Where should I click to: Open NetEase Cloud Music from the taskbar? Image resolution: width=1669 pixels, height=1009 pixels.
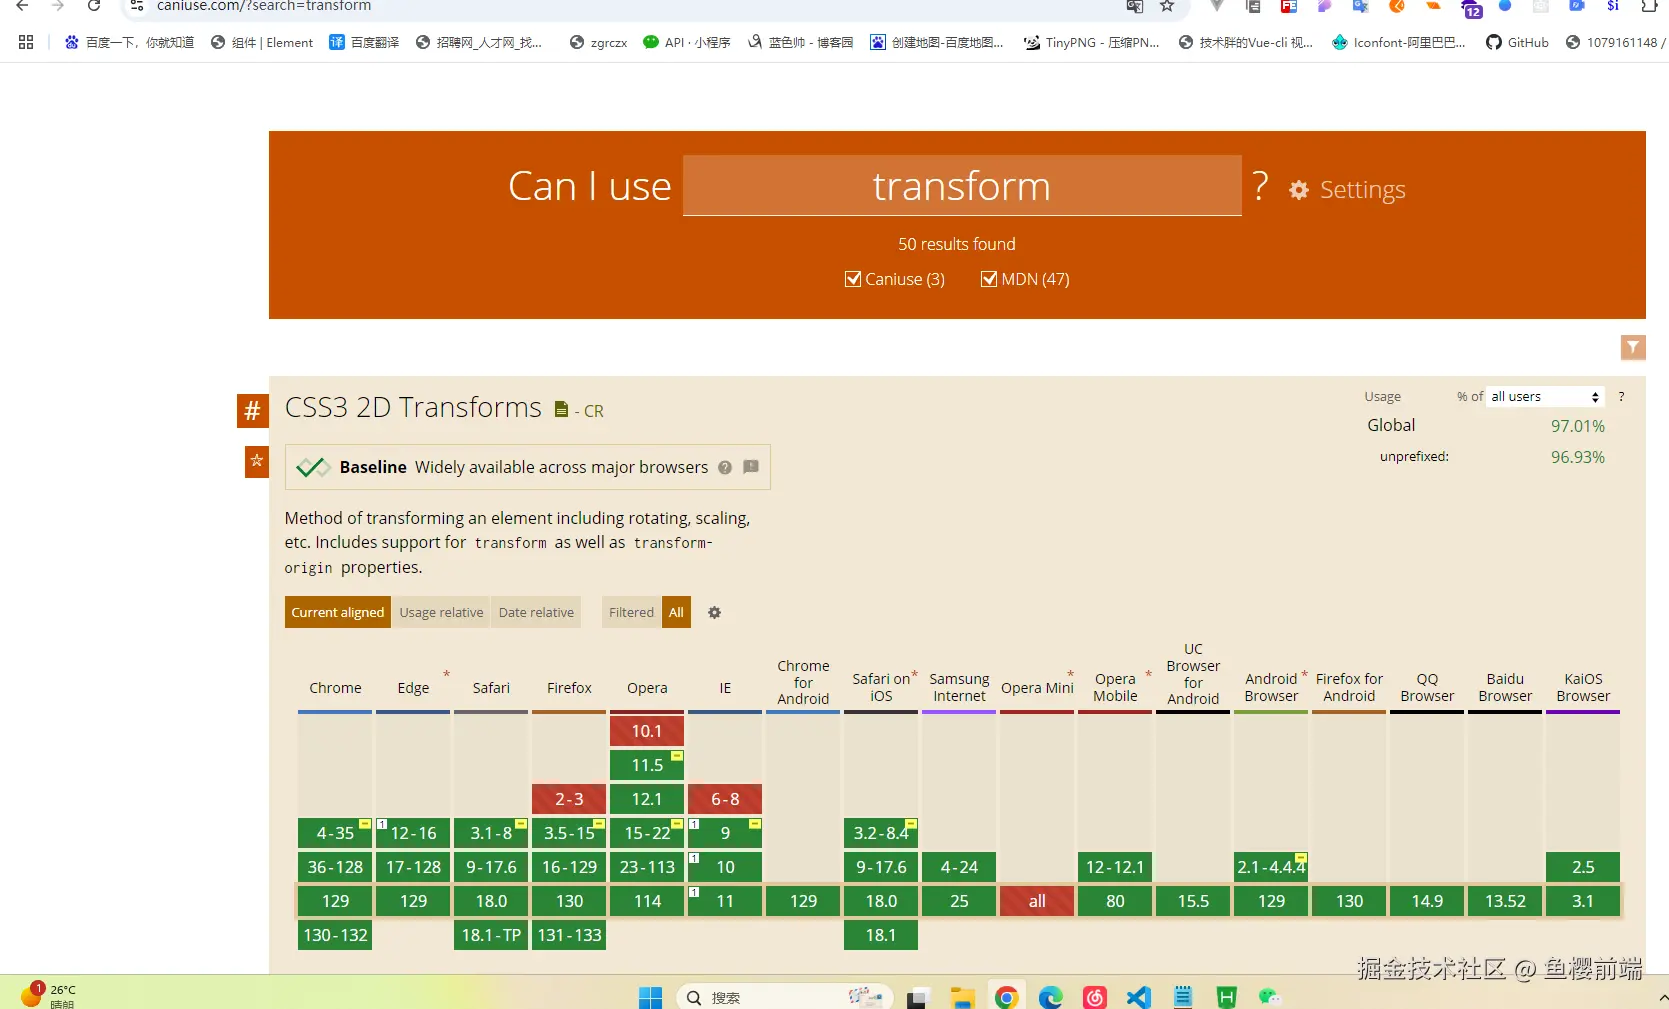1095,997
